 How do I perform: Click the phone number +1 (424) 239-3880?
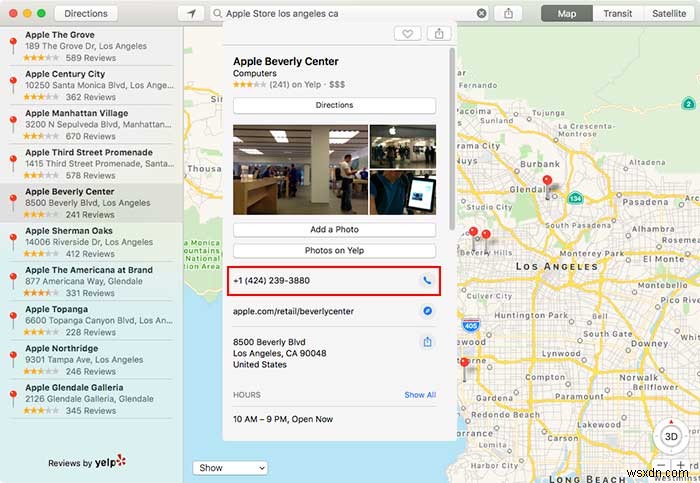[x=271, y=280]
